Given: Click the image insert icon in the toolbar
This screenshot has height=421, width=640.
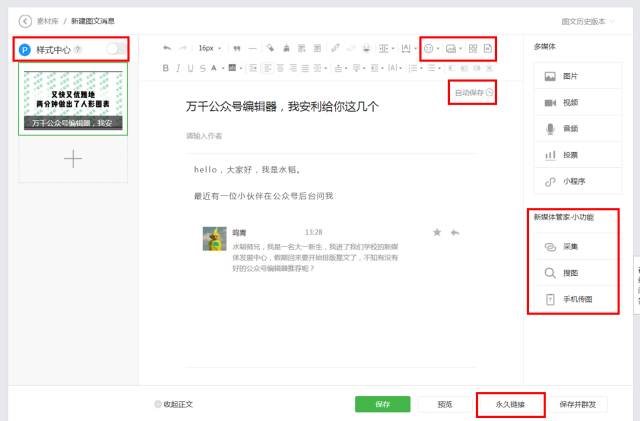Looking at the screenshot, I should click(x=451, y=49).
